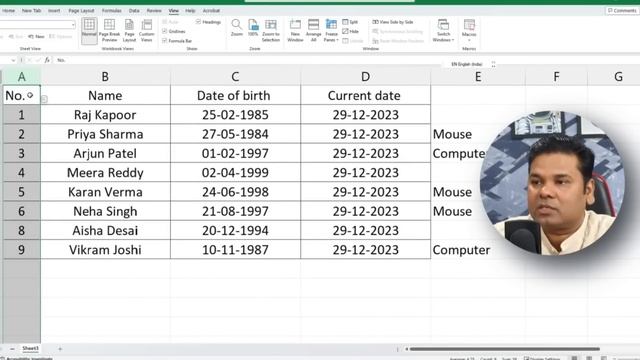Click the Insert Function fx icon
Viewport: 640px width, 360px height.
click(47, 60)
